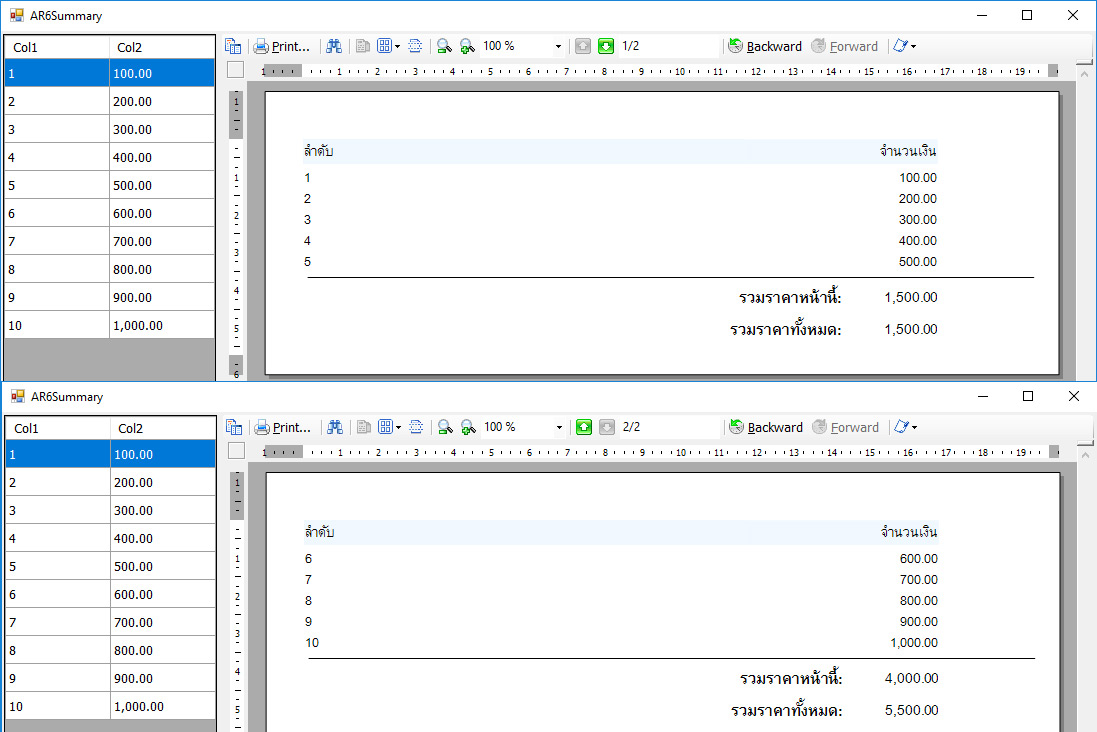Go to next page in 1/2 viewer
This screenshot has width=1097, height=732.
pos(606,46)
